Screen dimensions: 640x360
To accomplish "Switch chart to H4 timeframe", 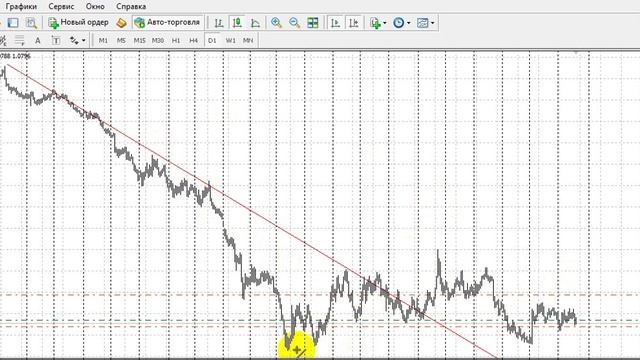I will pos(193,40).
